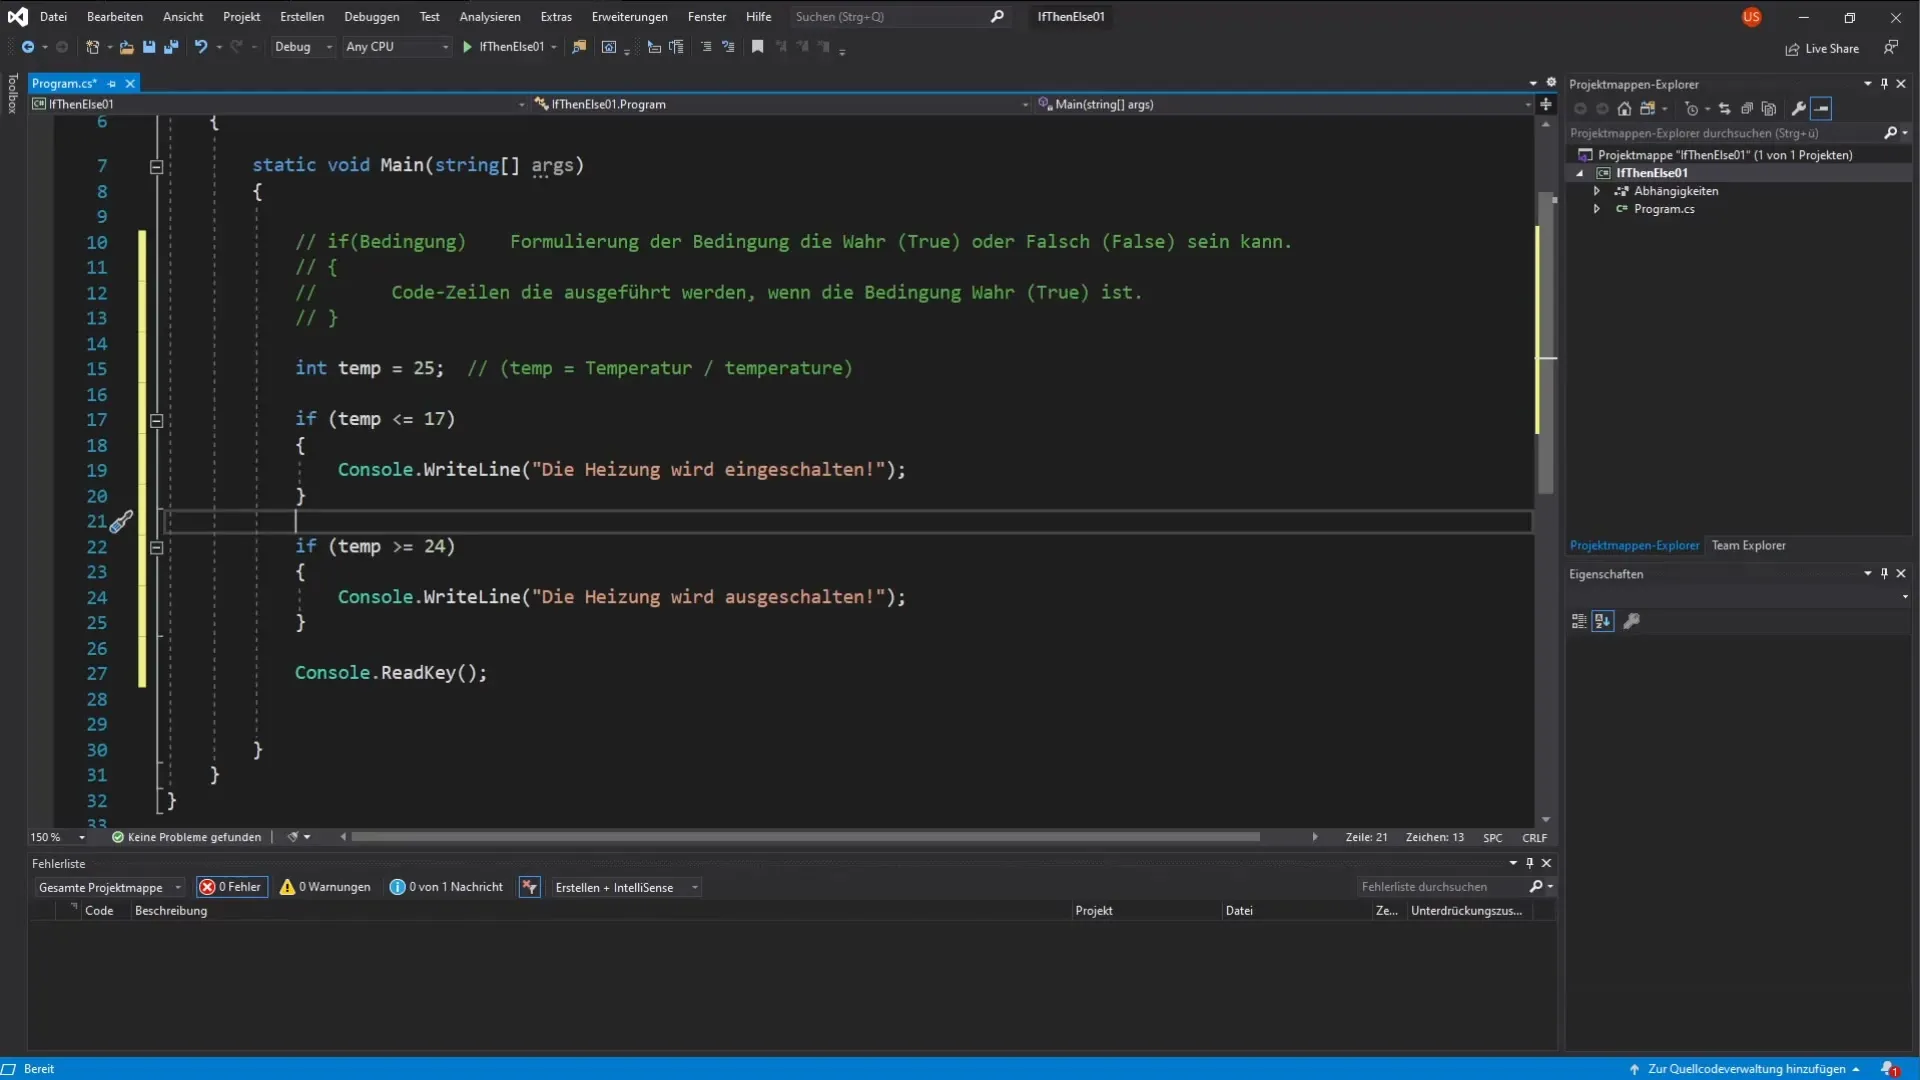
Task: Toggle Alphabetical sort in Eigenschaften panel
Action: (x=1603, y=621)
